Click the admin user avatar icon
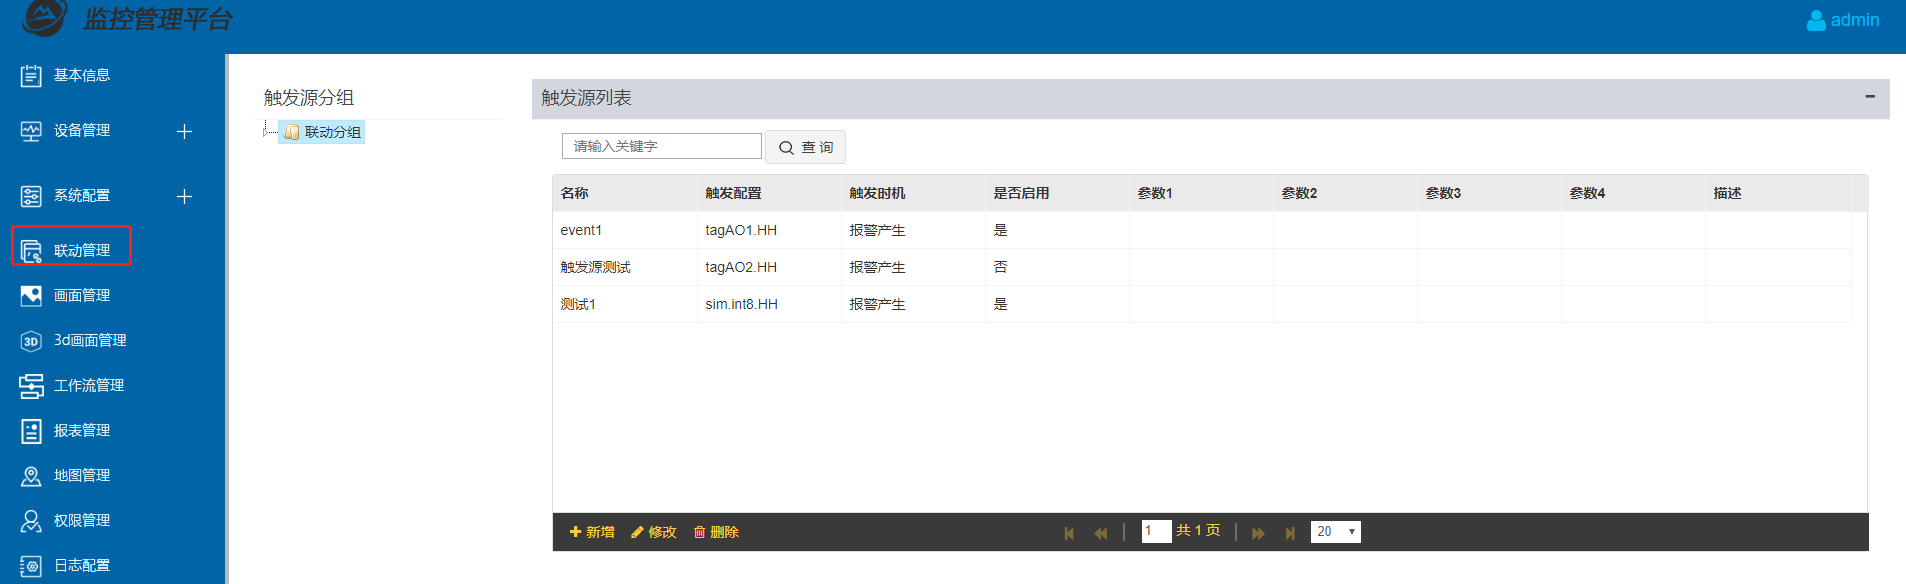 [1816, 20]
